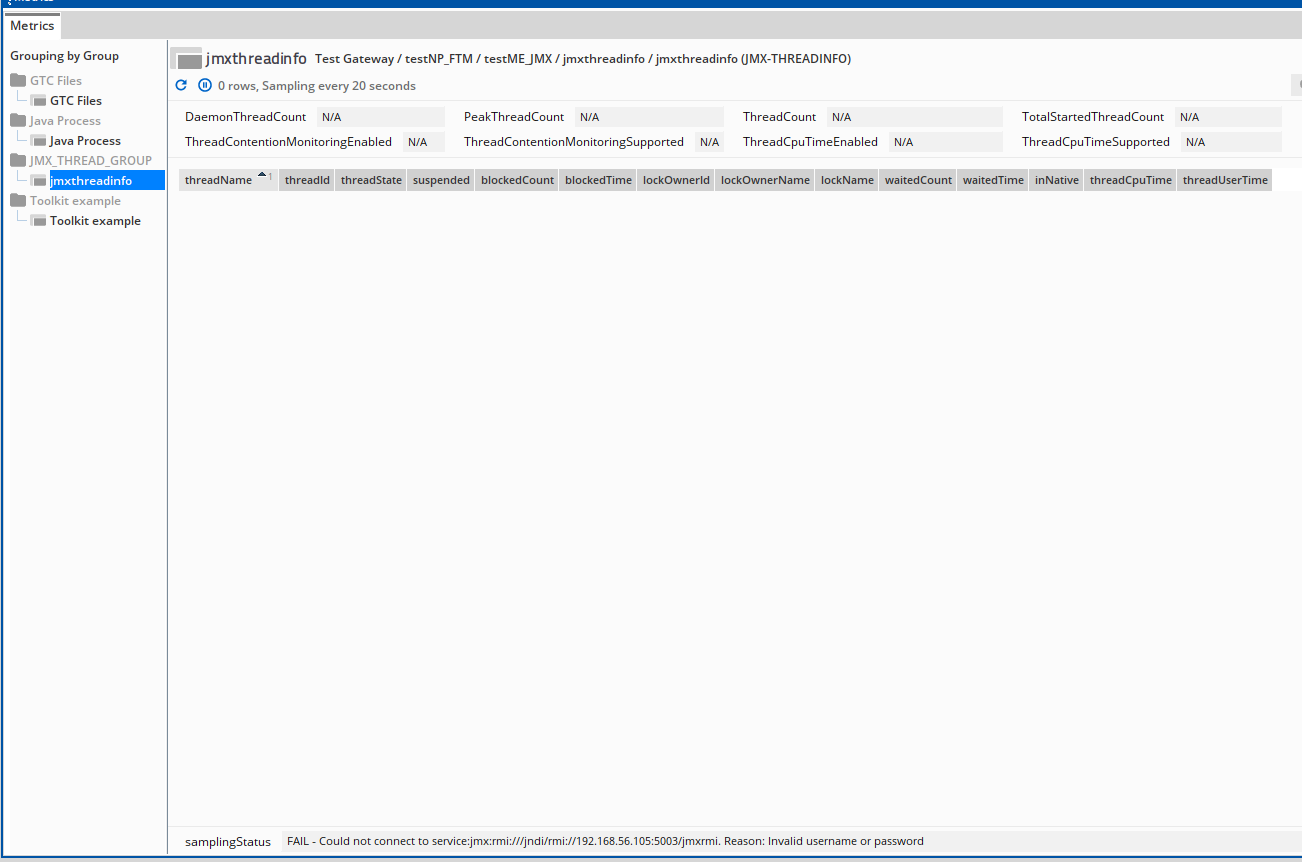The image size is (1302, 862).
Task: Click the PeakThreadCount headline label
Action: [x=514, y=117]
